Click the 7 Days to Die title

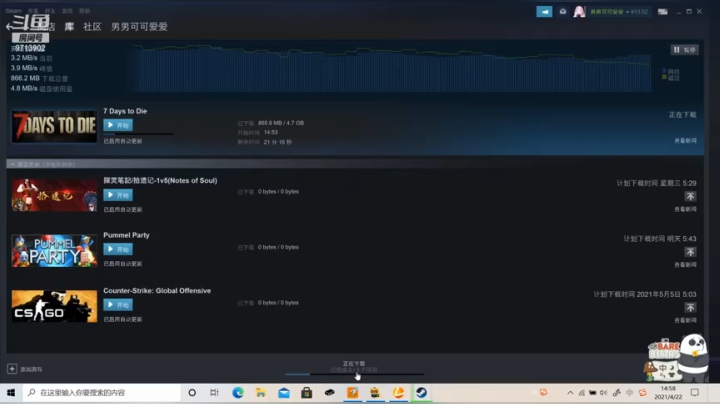click(x=125, y=111)
